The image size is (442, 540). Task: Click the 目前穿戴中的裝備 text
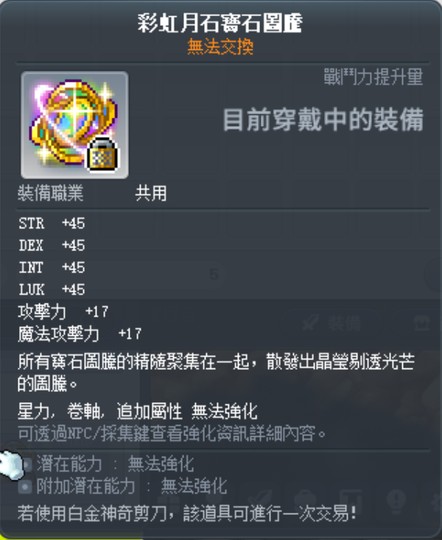click(323, 120)
